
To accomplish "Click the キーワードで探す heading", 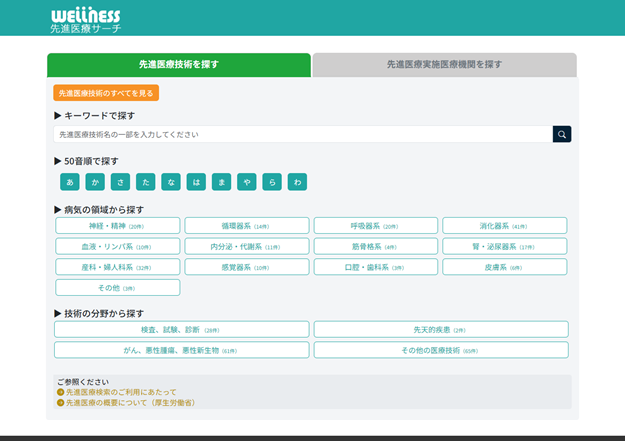I will [95, 116].
